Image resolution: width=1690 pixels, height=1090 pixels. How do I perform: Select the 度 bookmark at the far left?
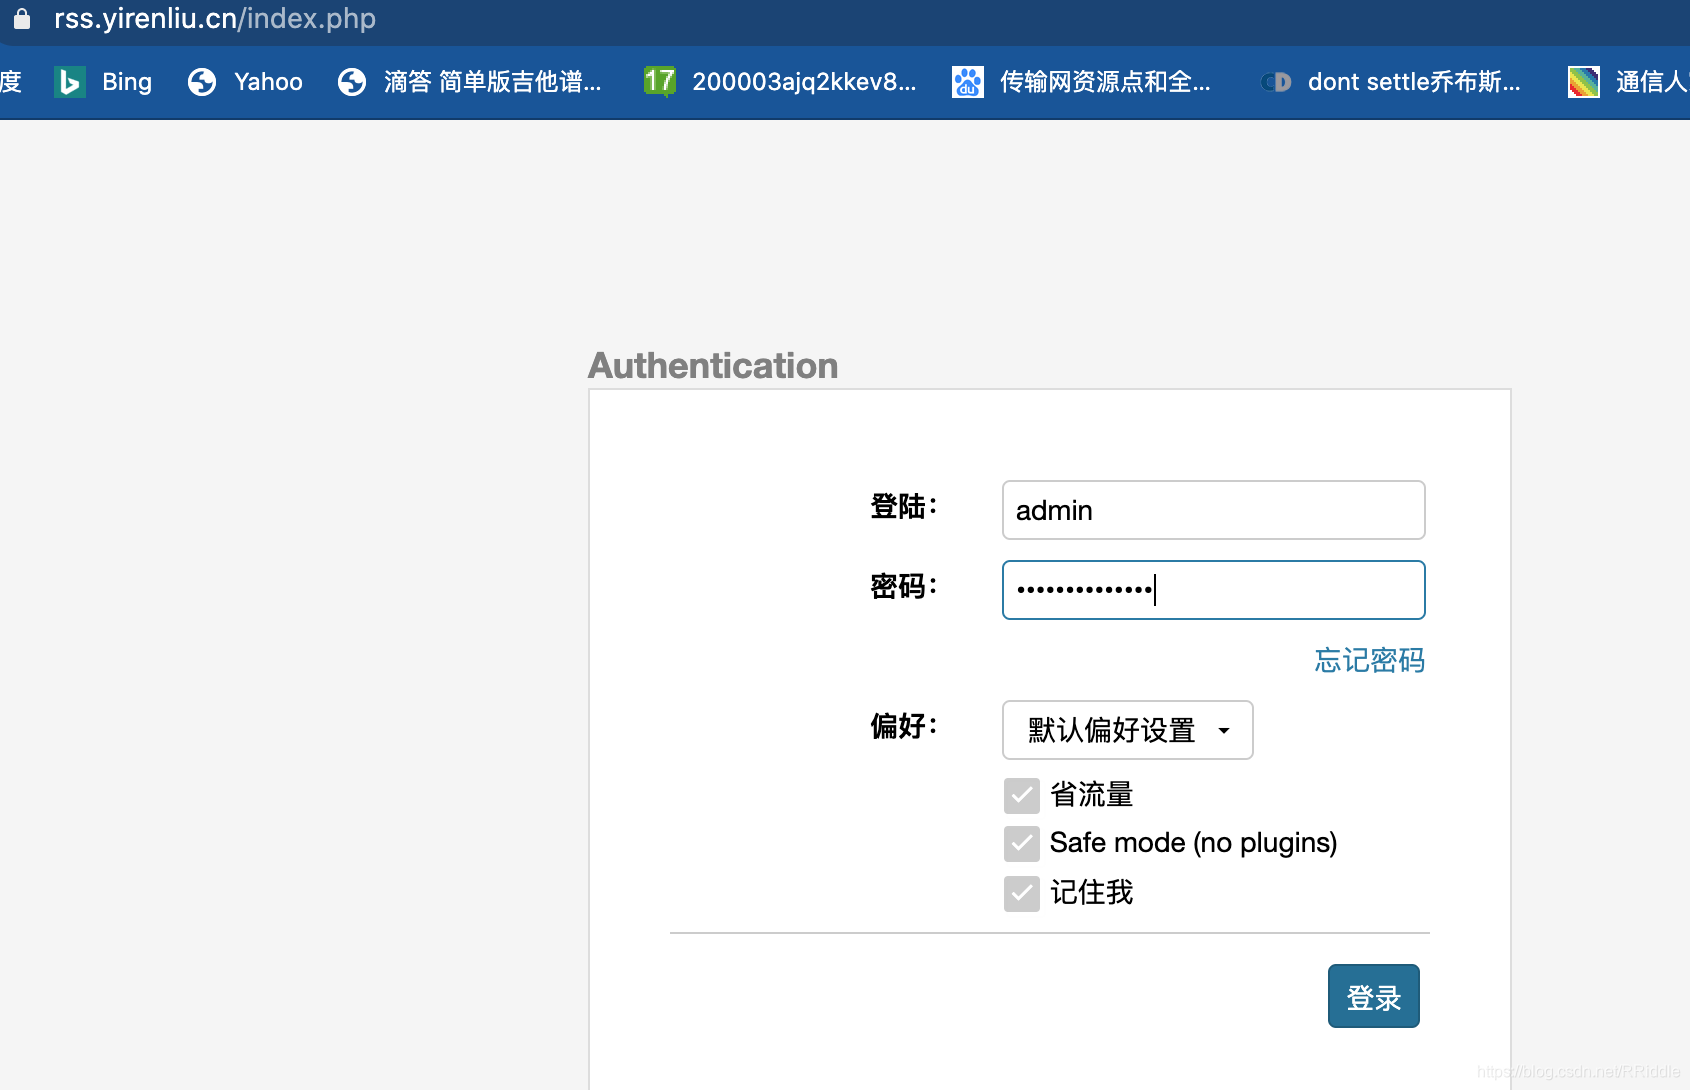coord(12,82)
